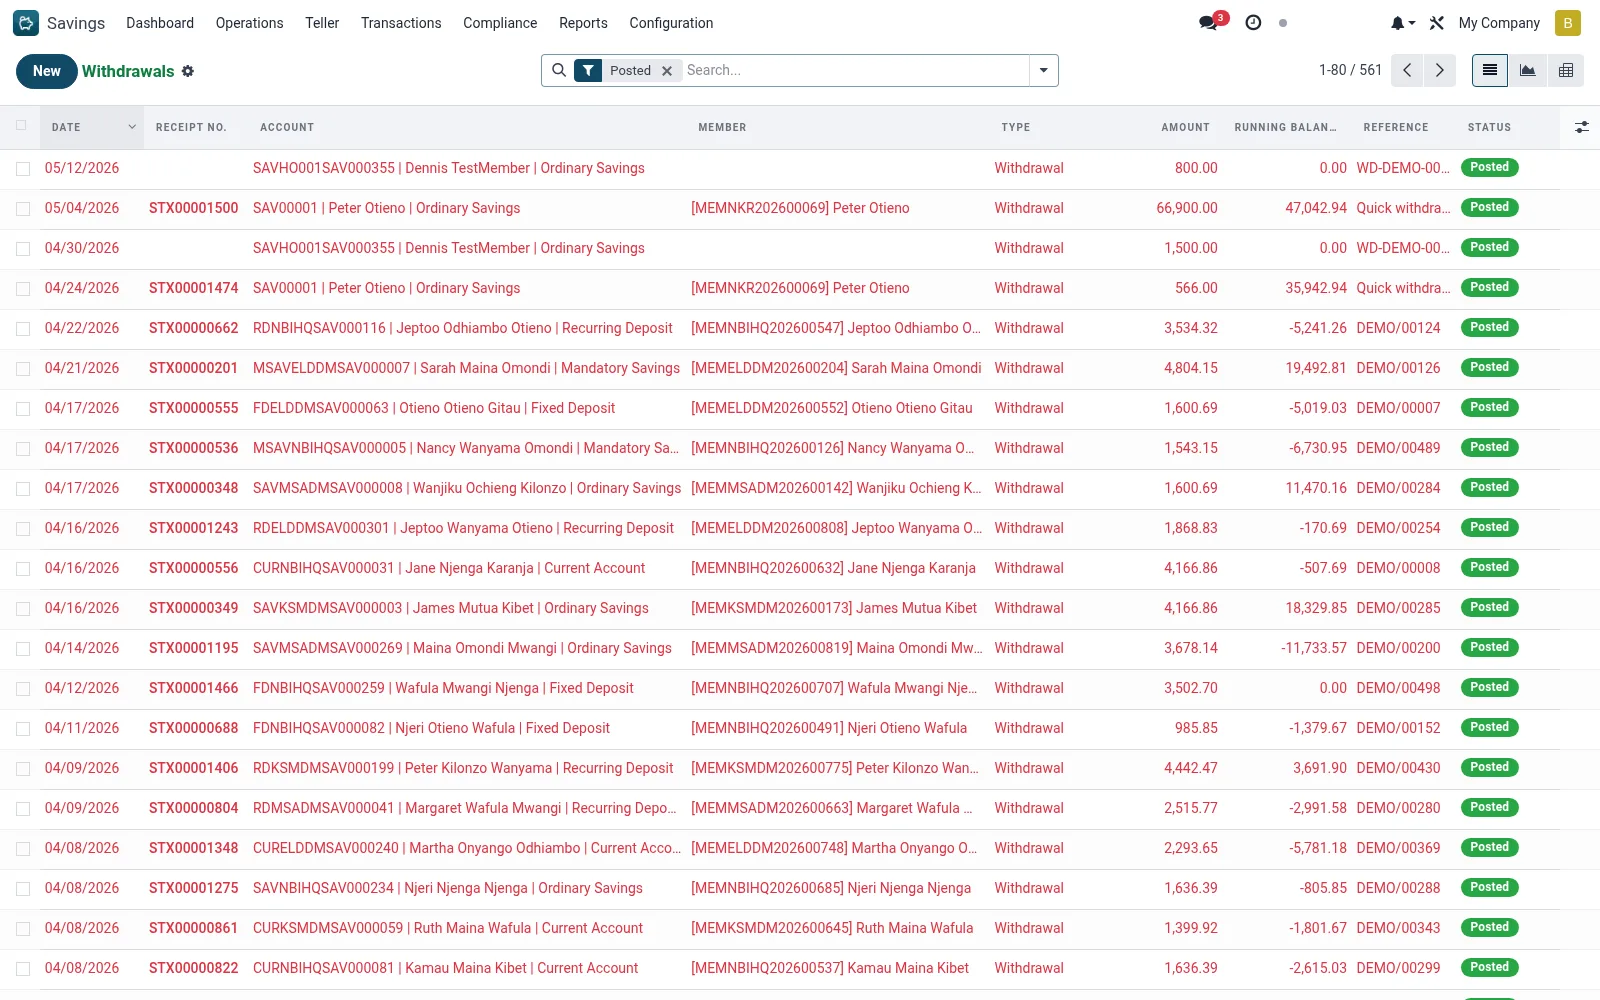This screenshot has height=1000, width=1600.
Task: Select the STX00001474 row checkbox
Action: (x=22, y=289)
